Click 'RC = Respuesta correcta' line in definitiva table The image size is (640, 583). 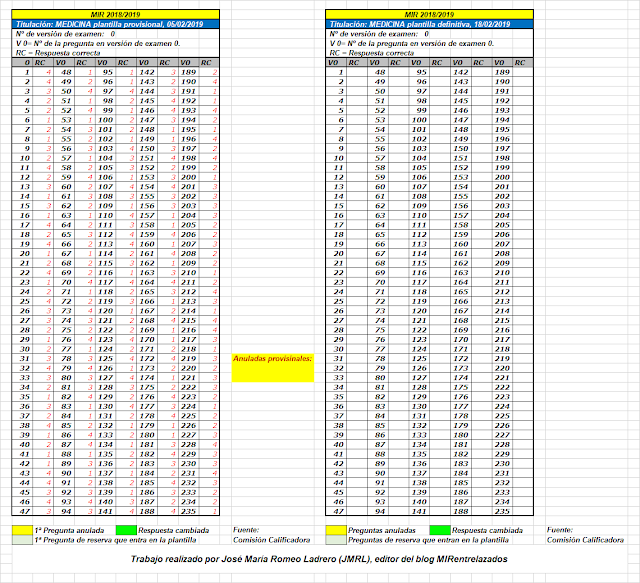click(372, 53)
